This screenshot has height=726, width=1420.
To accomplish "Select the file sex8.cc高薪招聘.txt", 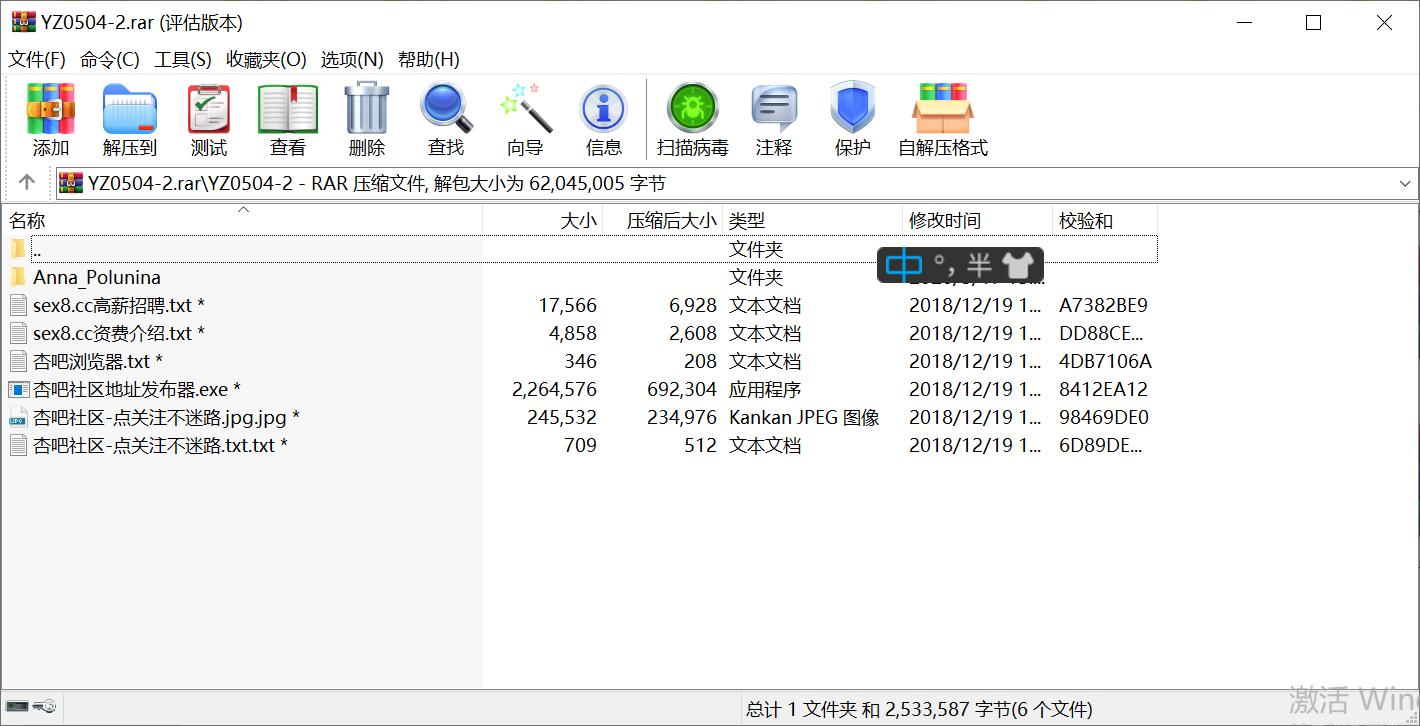I will click(x=119, y=305).
